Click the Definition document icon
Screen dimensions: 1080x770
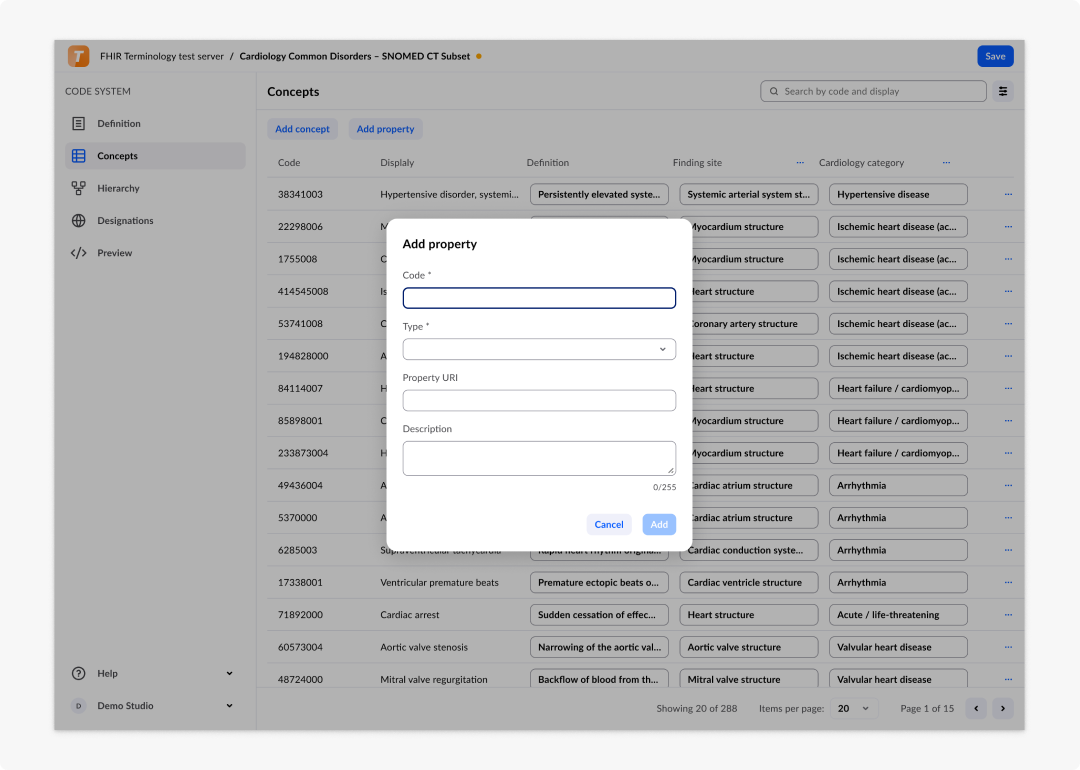79,123
